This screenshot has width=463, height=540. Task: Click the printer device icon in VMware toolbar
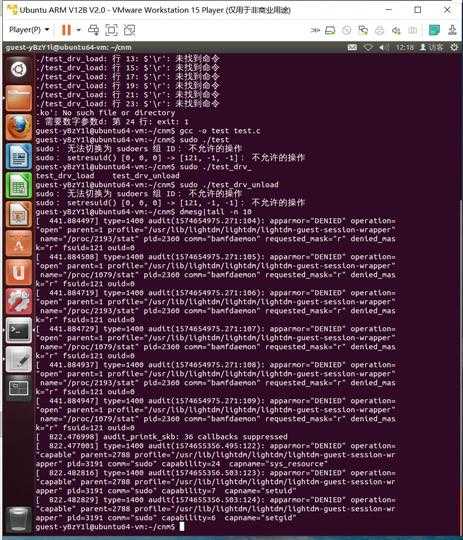tap(379, 30)
